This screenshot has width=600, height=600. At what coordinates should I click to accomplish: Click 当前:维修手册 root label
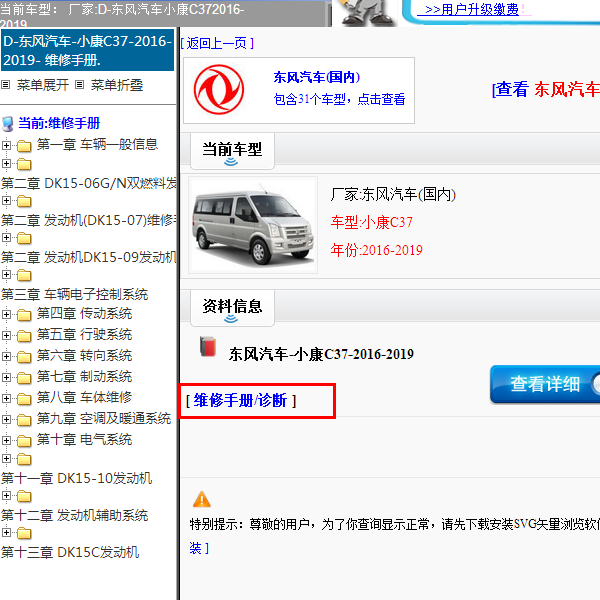click(59, 123)
